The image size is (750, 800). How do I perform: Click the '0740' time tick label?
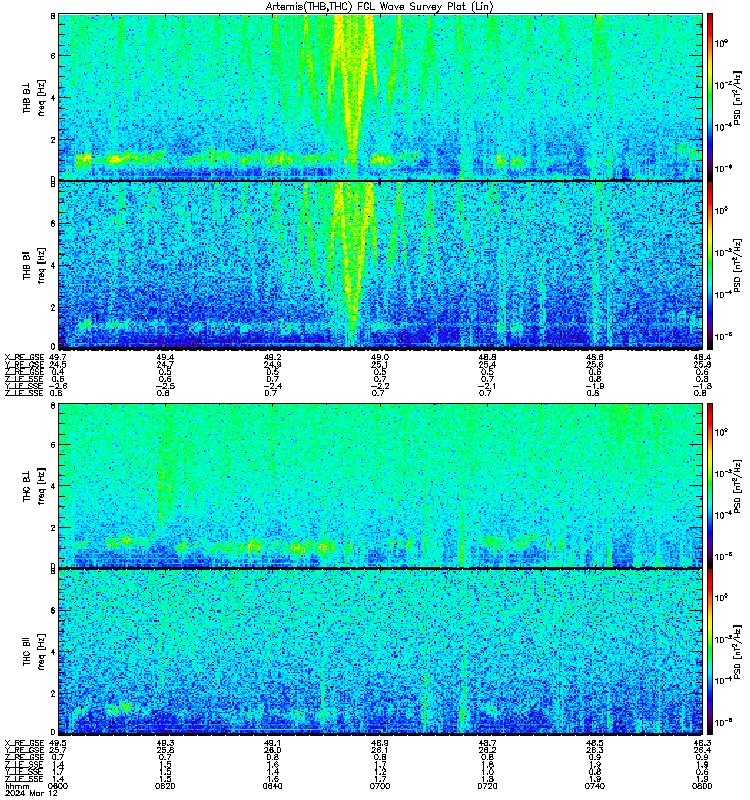595,786
